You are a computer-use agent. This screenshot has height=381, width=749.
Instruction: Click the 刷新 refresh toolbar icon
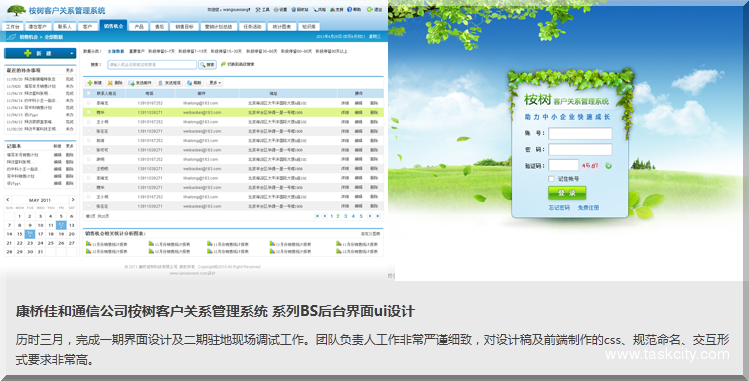tap(190, 83)
